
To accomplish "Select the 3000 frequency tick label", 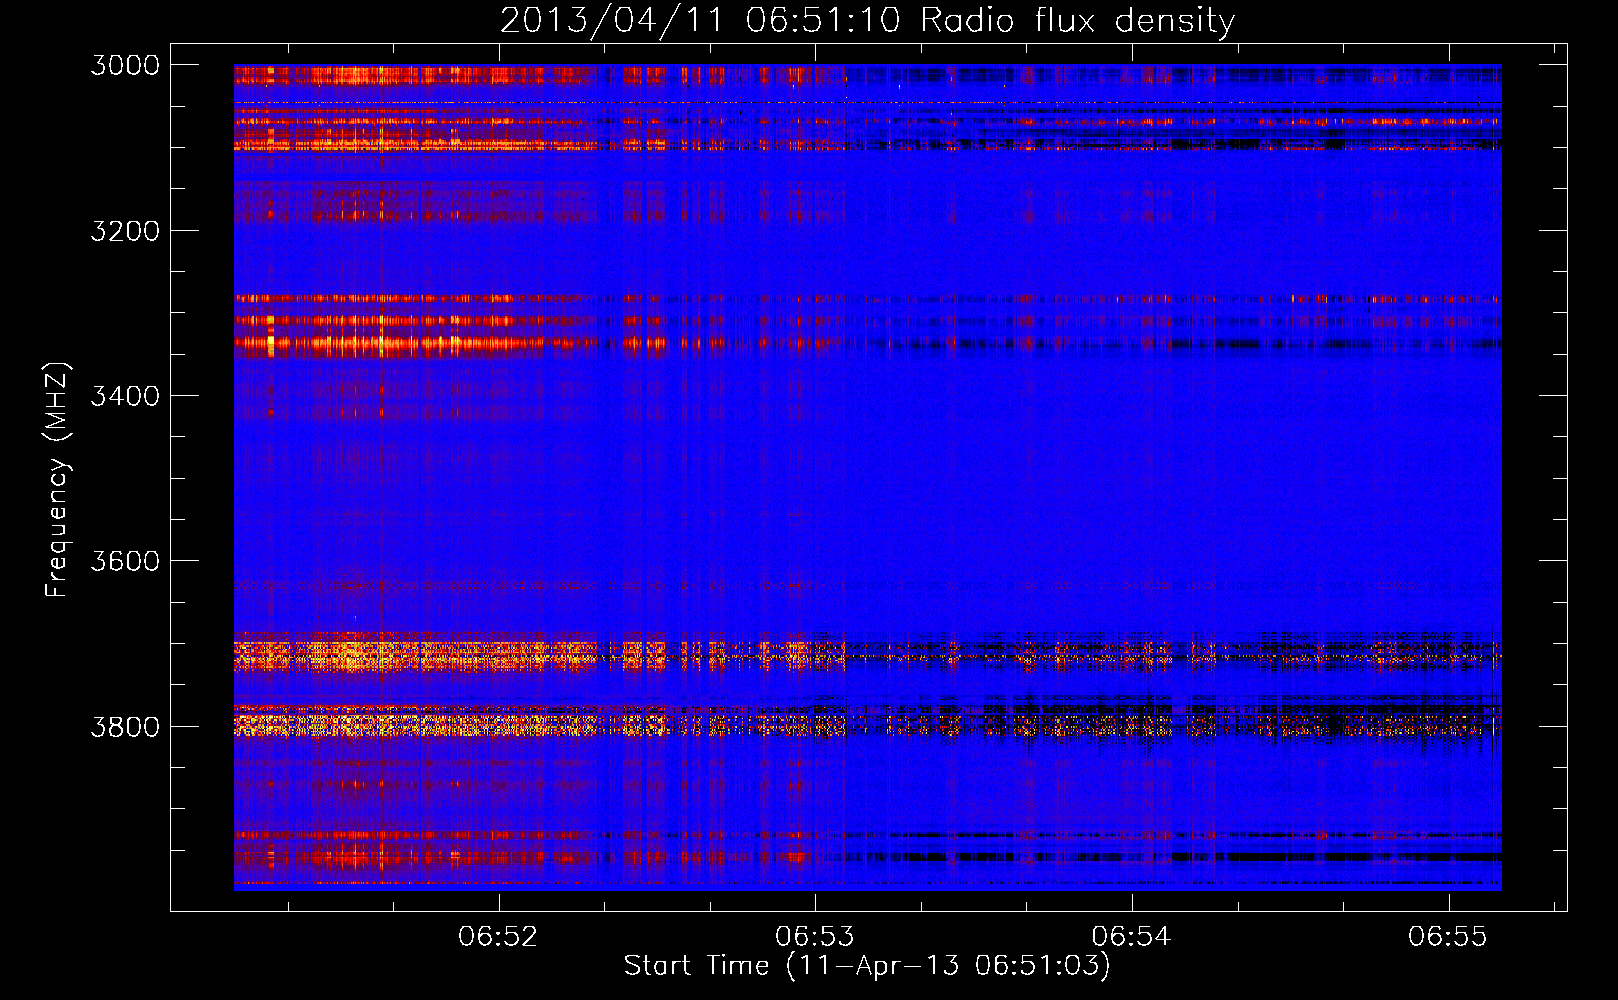I will tap(125, 65).
